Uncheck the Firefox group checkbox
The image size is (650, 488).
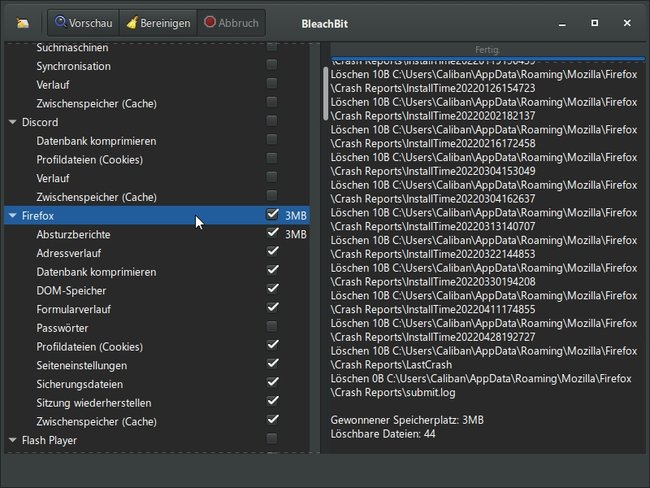pos(272,214)
